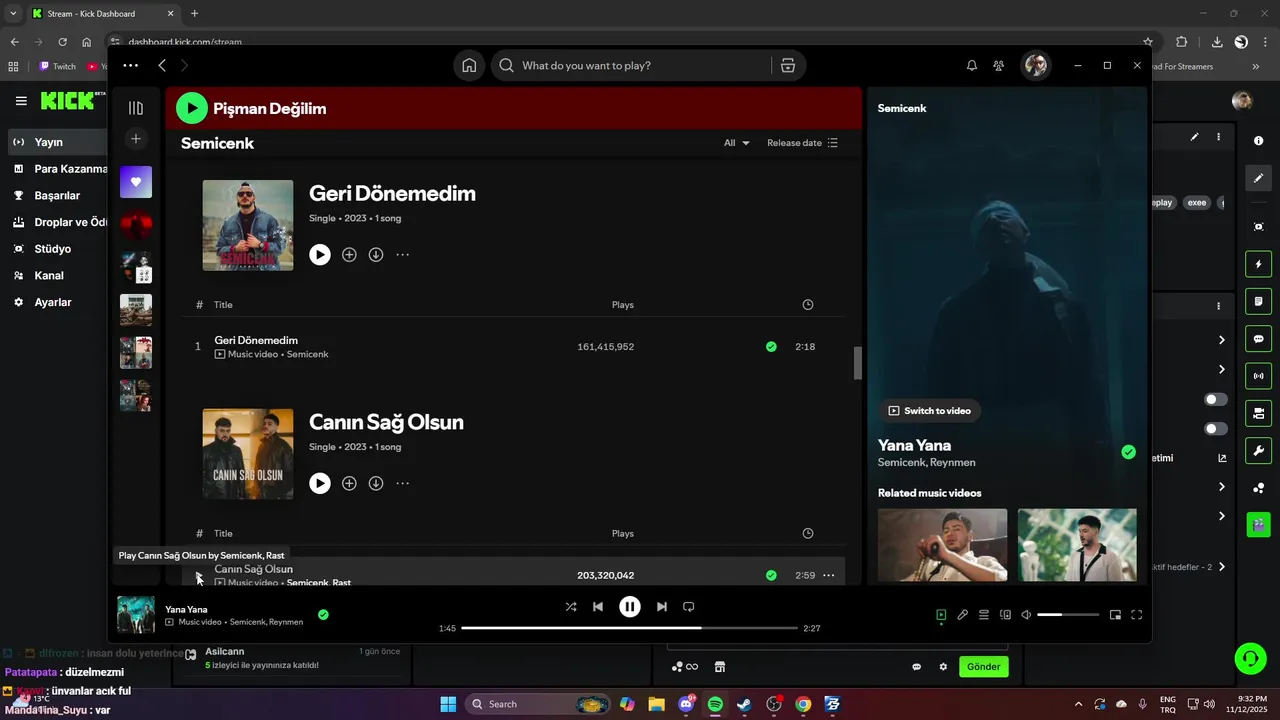Toggle repeat in player bar

pyautogui.click(x=688, y=607)
